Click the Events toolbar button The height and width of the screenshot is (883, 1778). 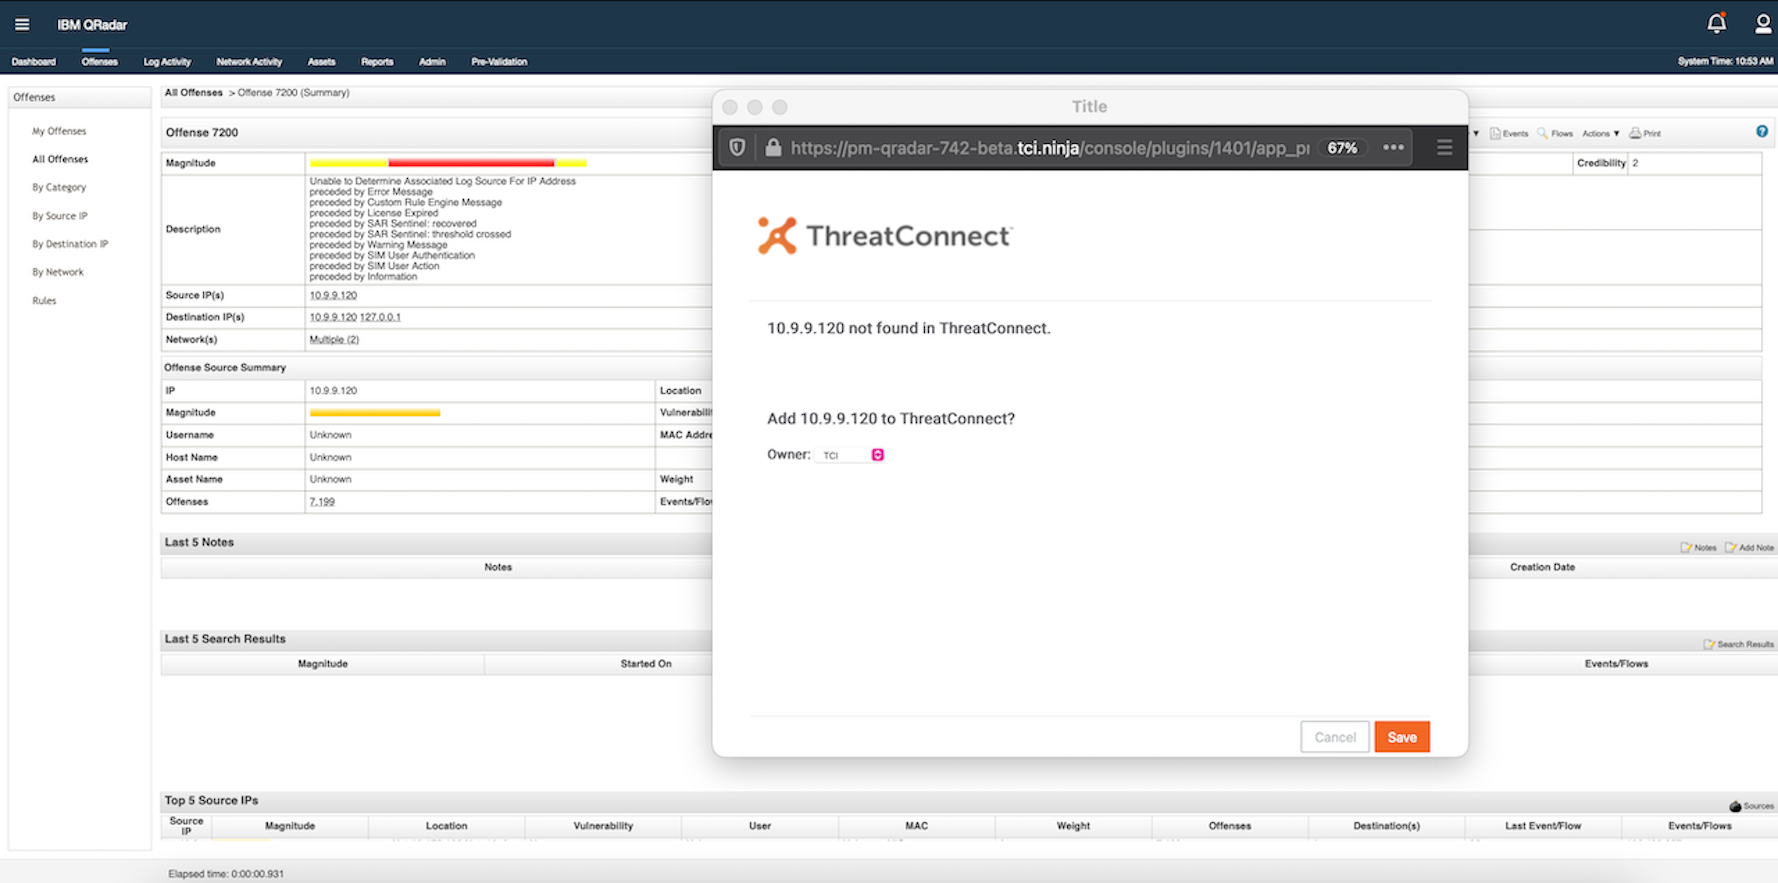pos(1509,133)
